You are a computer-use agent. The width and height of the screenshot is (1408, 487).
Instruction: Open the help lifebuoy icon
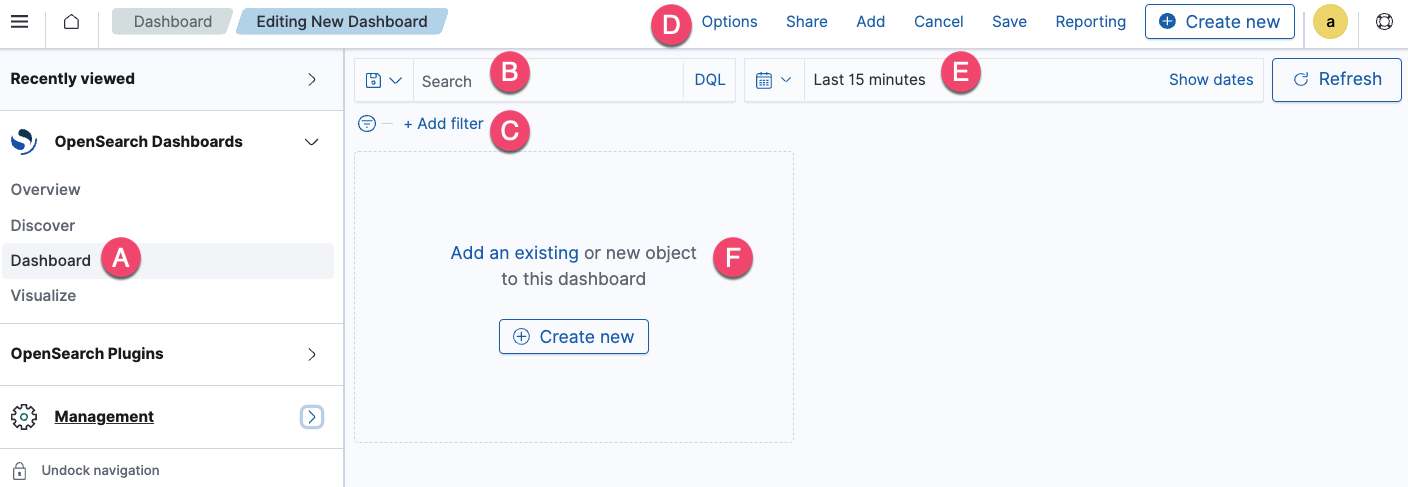[1384, 22]
